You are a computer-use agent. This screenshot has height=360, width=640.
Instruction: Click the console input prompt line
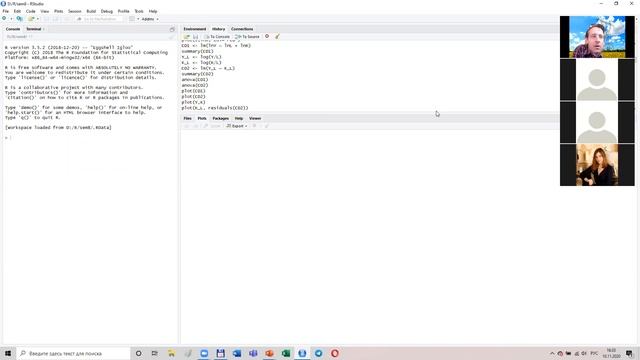(90, 138)
